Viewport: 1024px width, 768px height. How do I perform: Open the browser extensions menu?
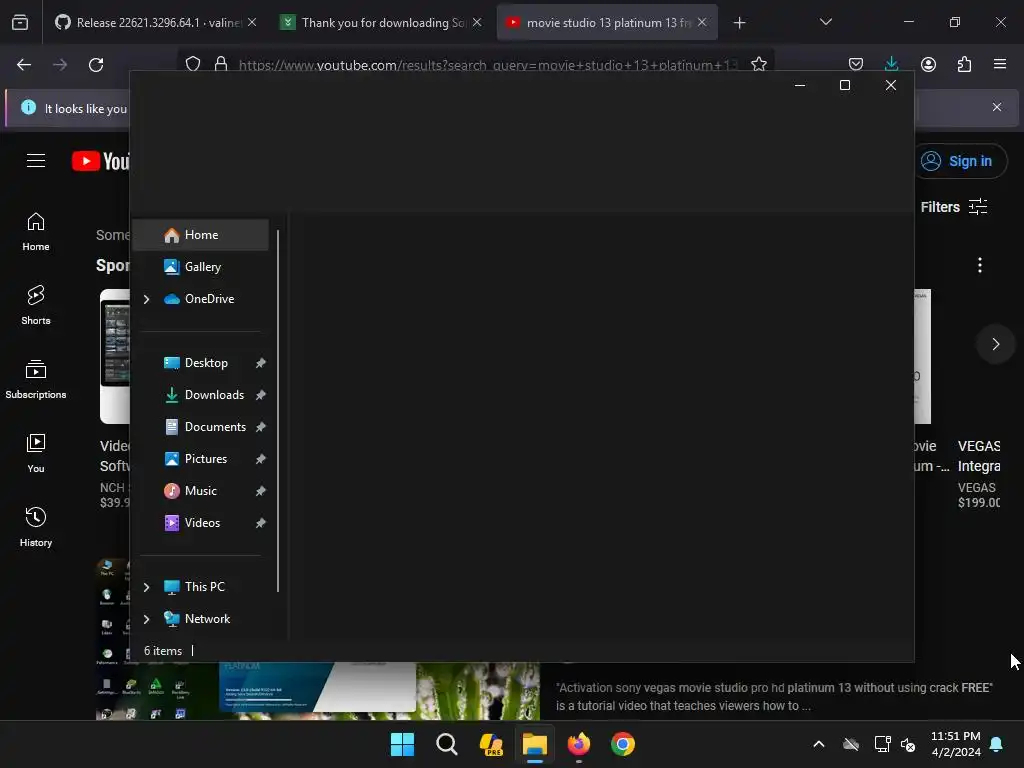coord(964,64)
